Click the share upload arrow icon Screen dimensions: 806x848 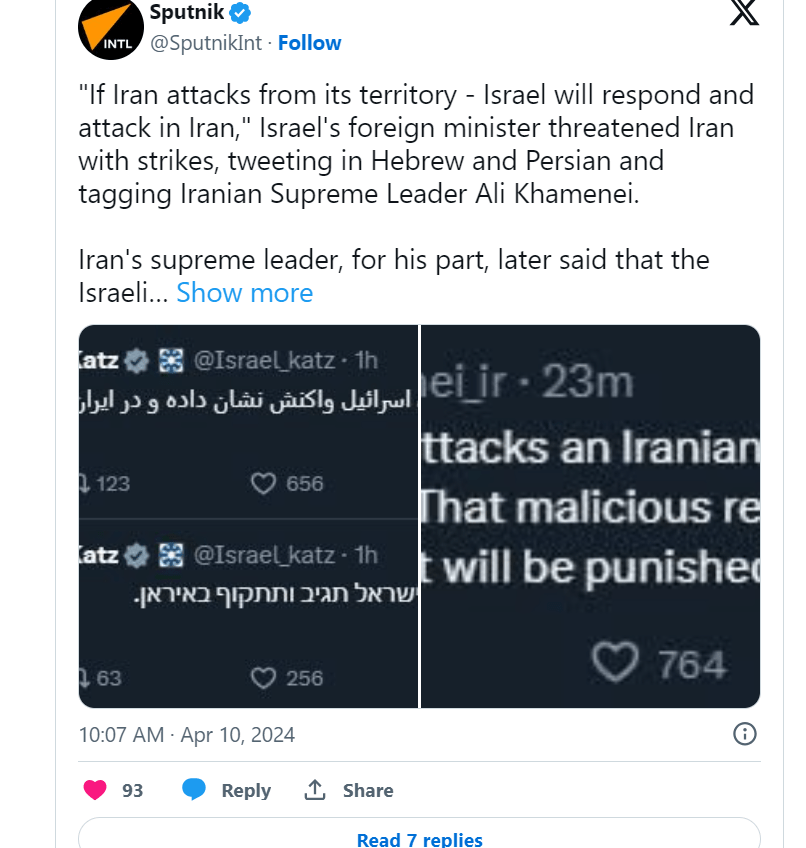point(315,790)
